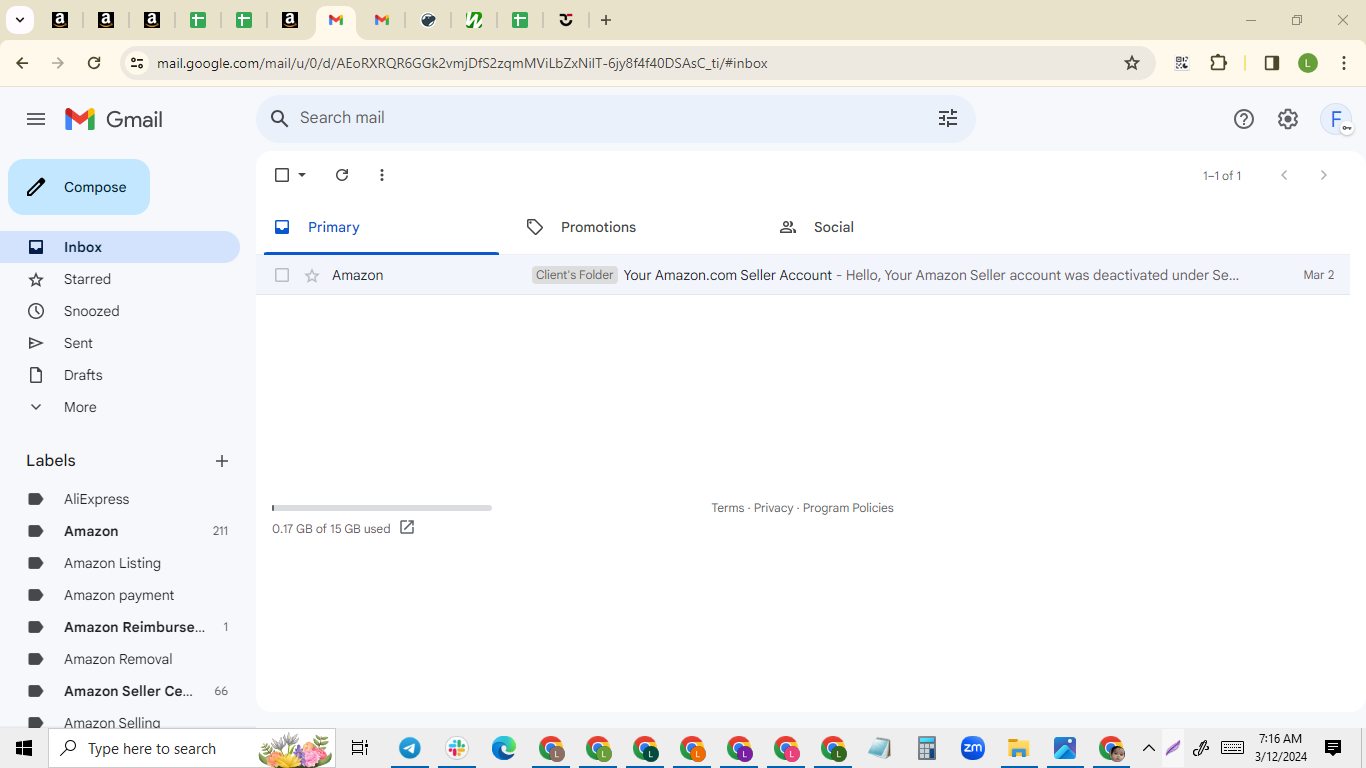The image size is (1366, 768).
Task: Open the browser Extensions puzzle icon
Action: coord(1218,63)
